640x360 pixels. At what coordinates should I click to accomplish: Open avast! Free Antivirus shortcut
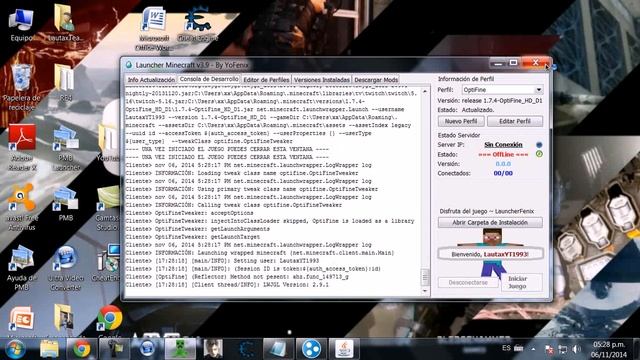(x=22, y=207)
